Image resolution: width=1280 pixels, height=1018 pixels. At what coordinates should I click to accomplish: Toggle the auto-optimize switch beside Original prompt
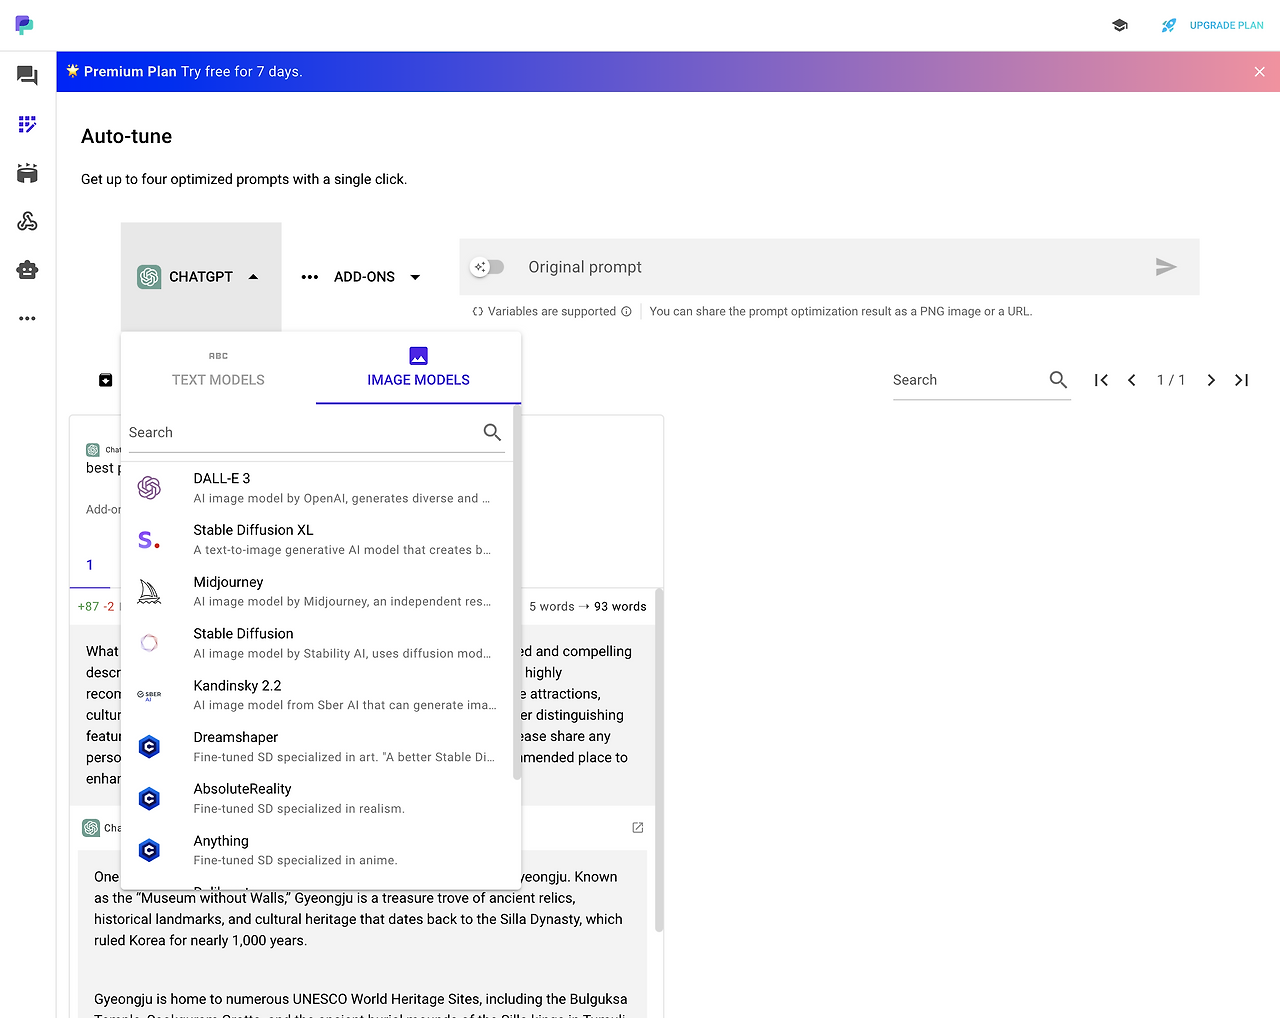click(488, 267)
